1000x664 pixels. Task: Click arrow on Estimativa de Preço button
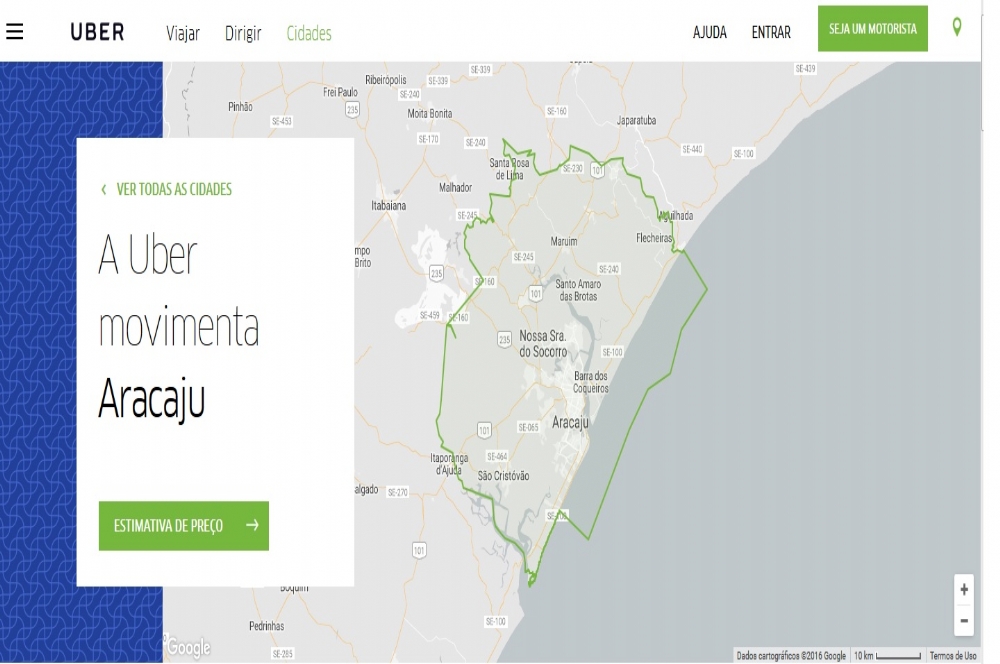(252, 525)
